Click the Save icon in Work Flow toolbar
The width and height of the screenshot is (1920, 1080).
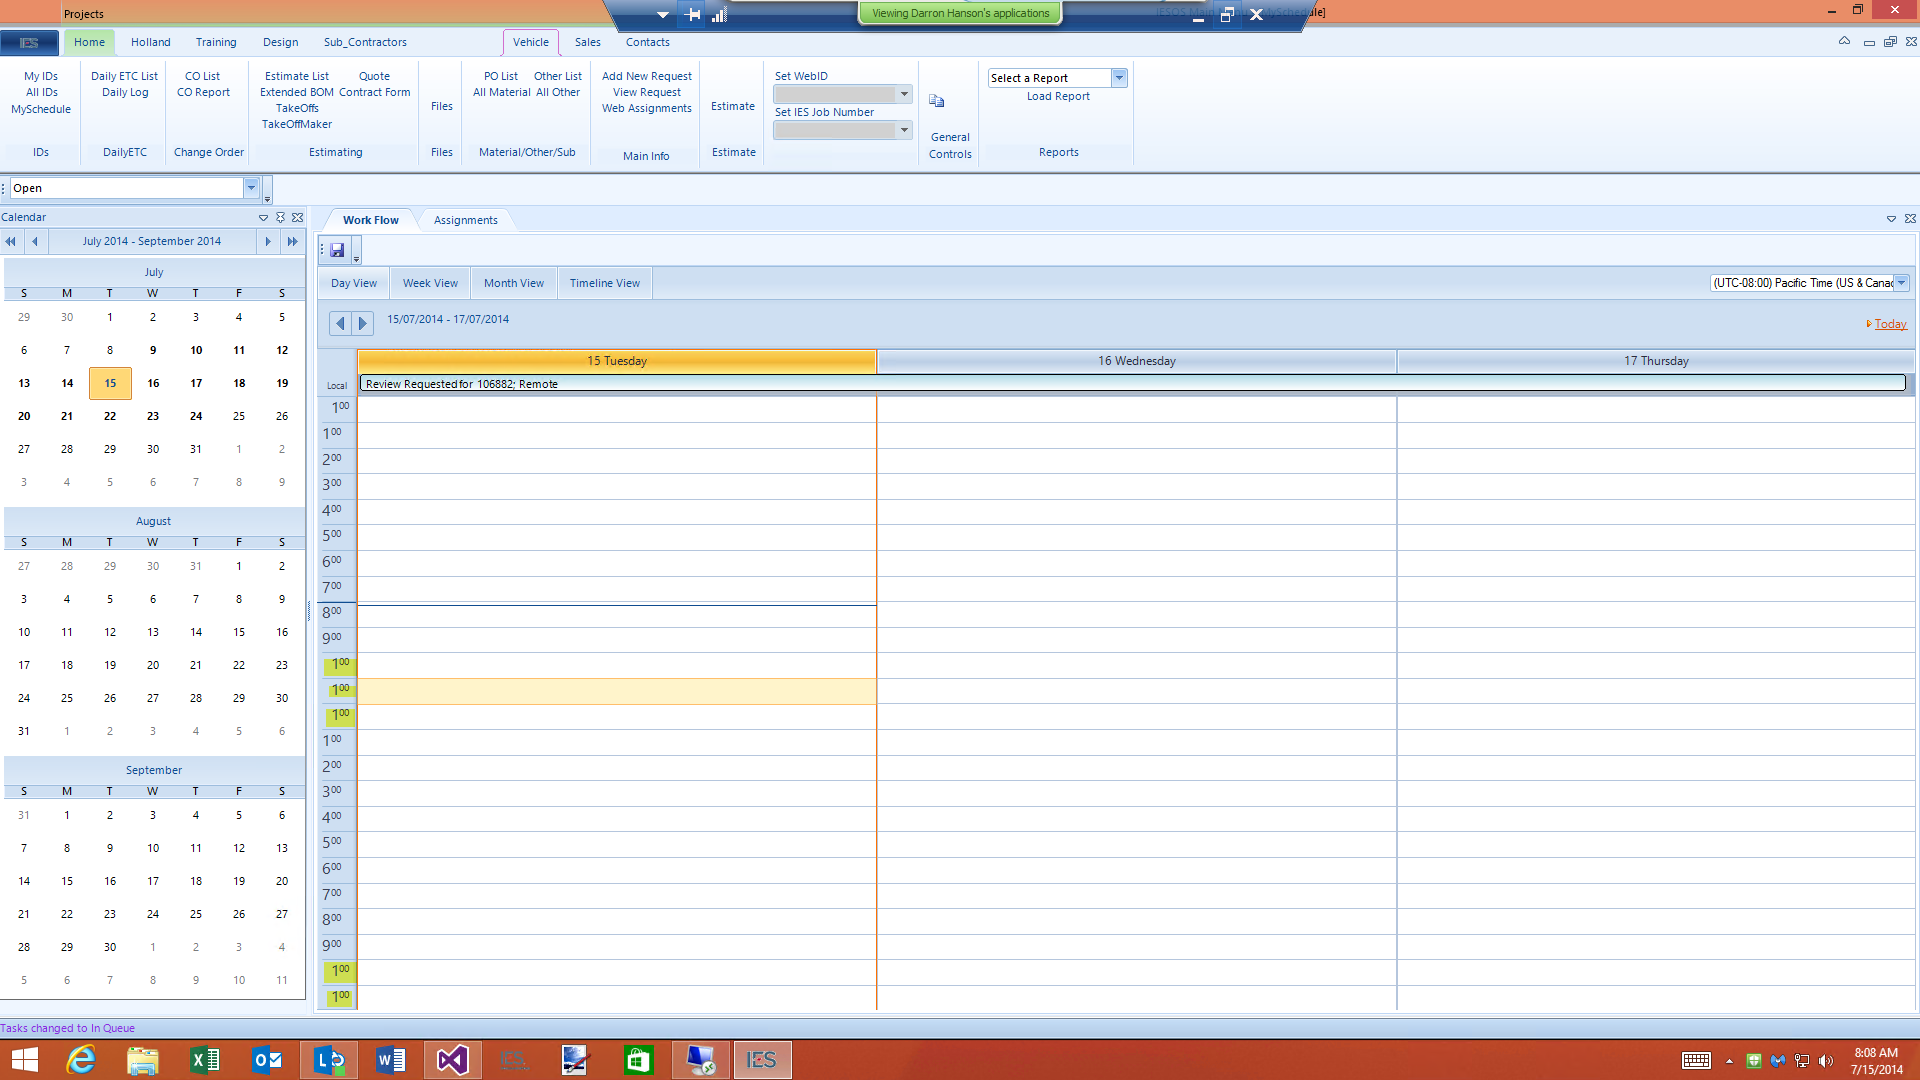click(337, 250)
